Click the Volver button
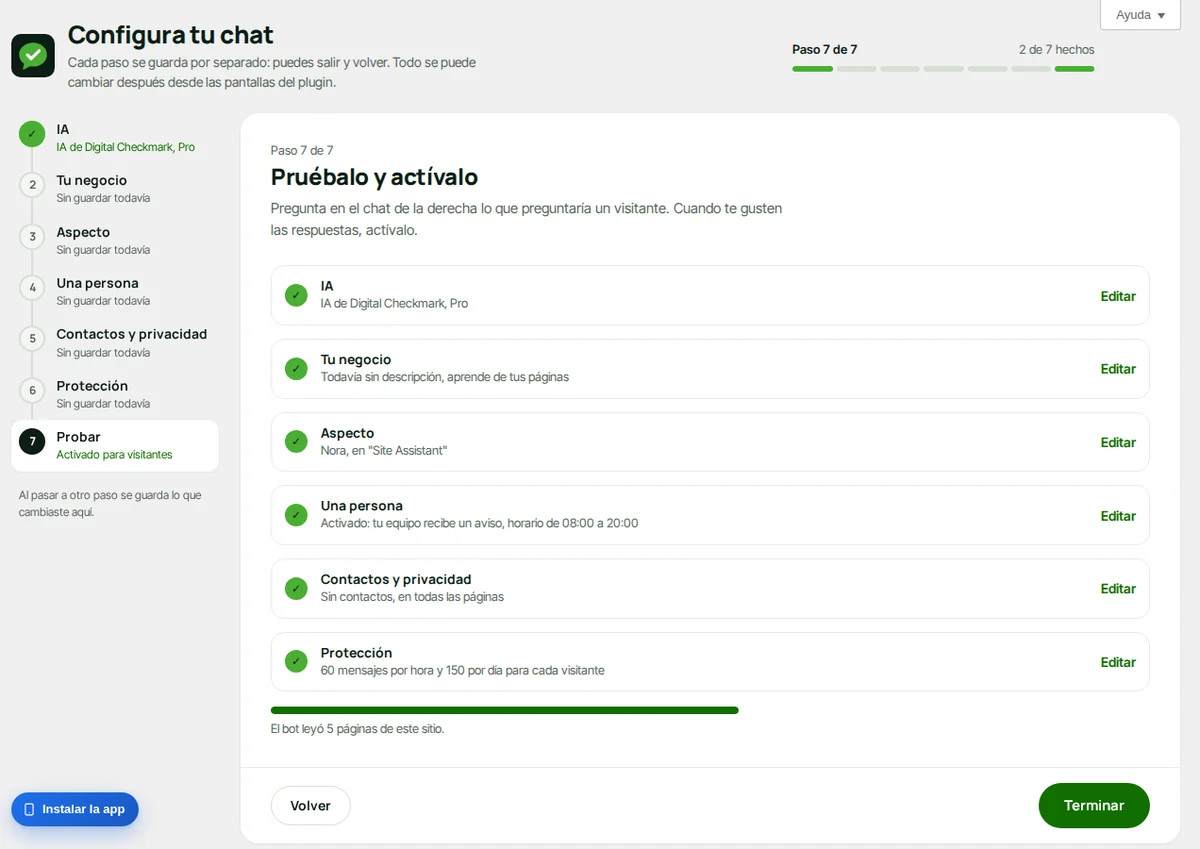This screenshot has width=1200, height=849. (310, 805)
